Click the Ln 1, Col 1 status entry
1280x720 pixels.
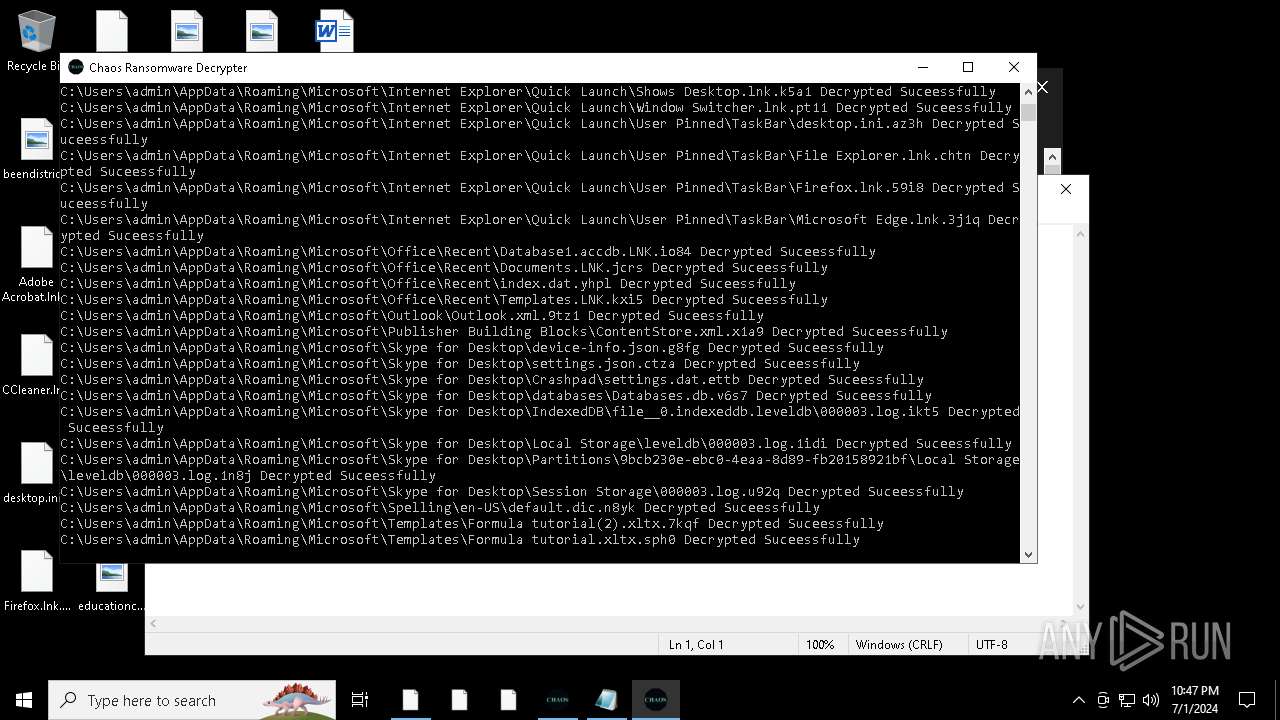click(696, 645)
